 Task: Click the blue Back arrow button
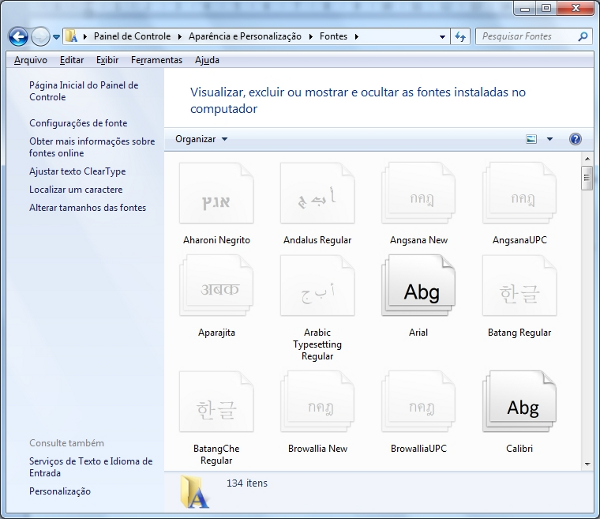coord(18,37)
